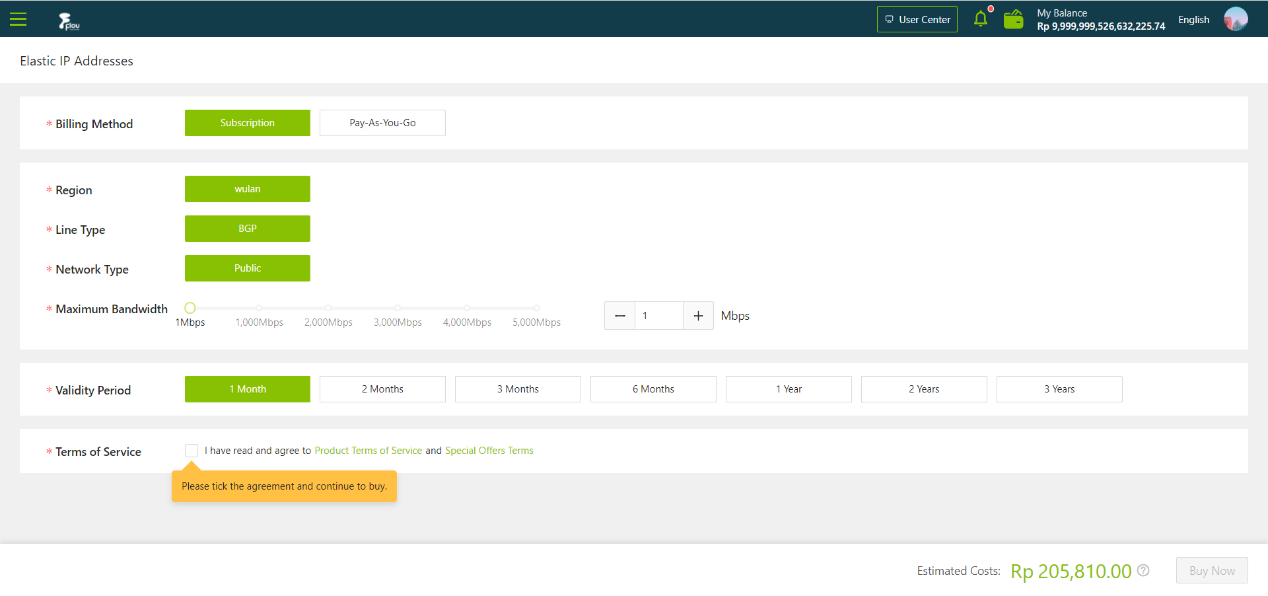Open Special Offers Terms link
1268x596 pixels.
489,451
